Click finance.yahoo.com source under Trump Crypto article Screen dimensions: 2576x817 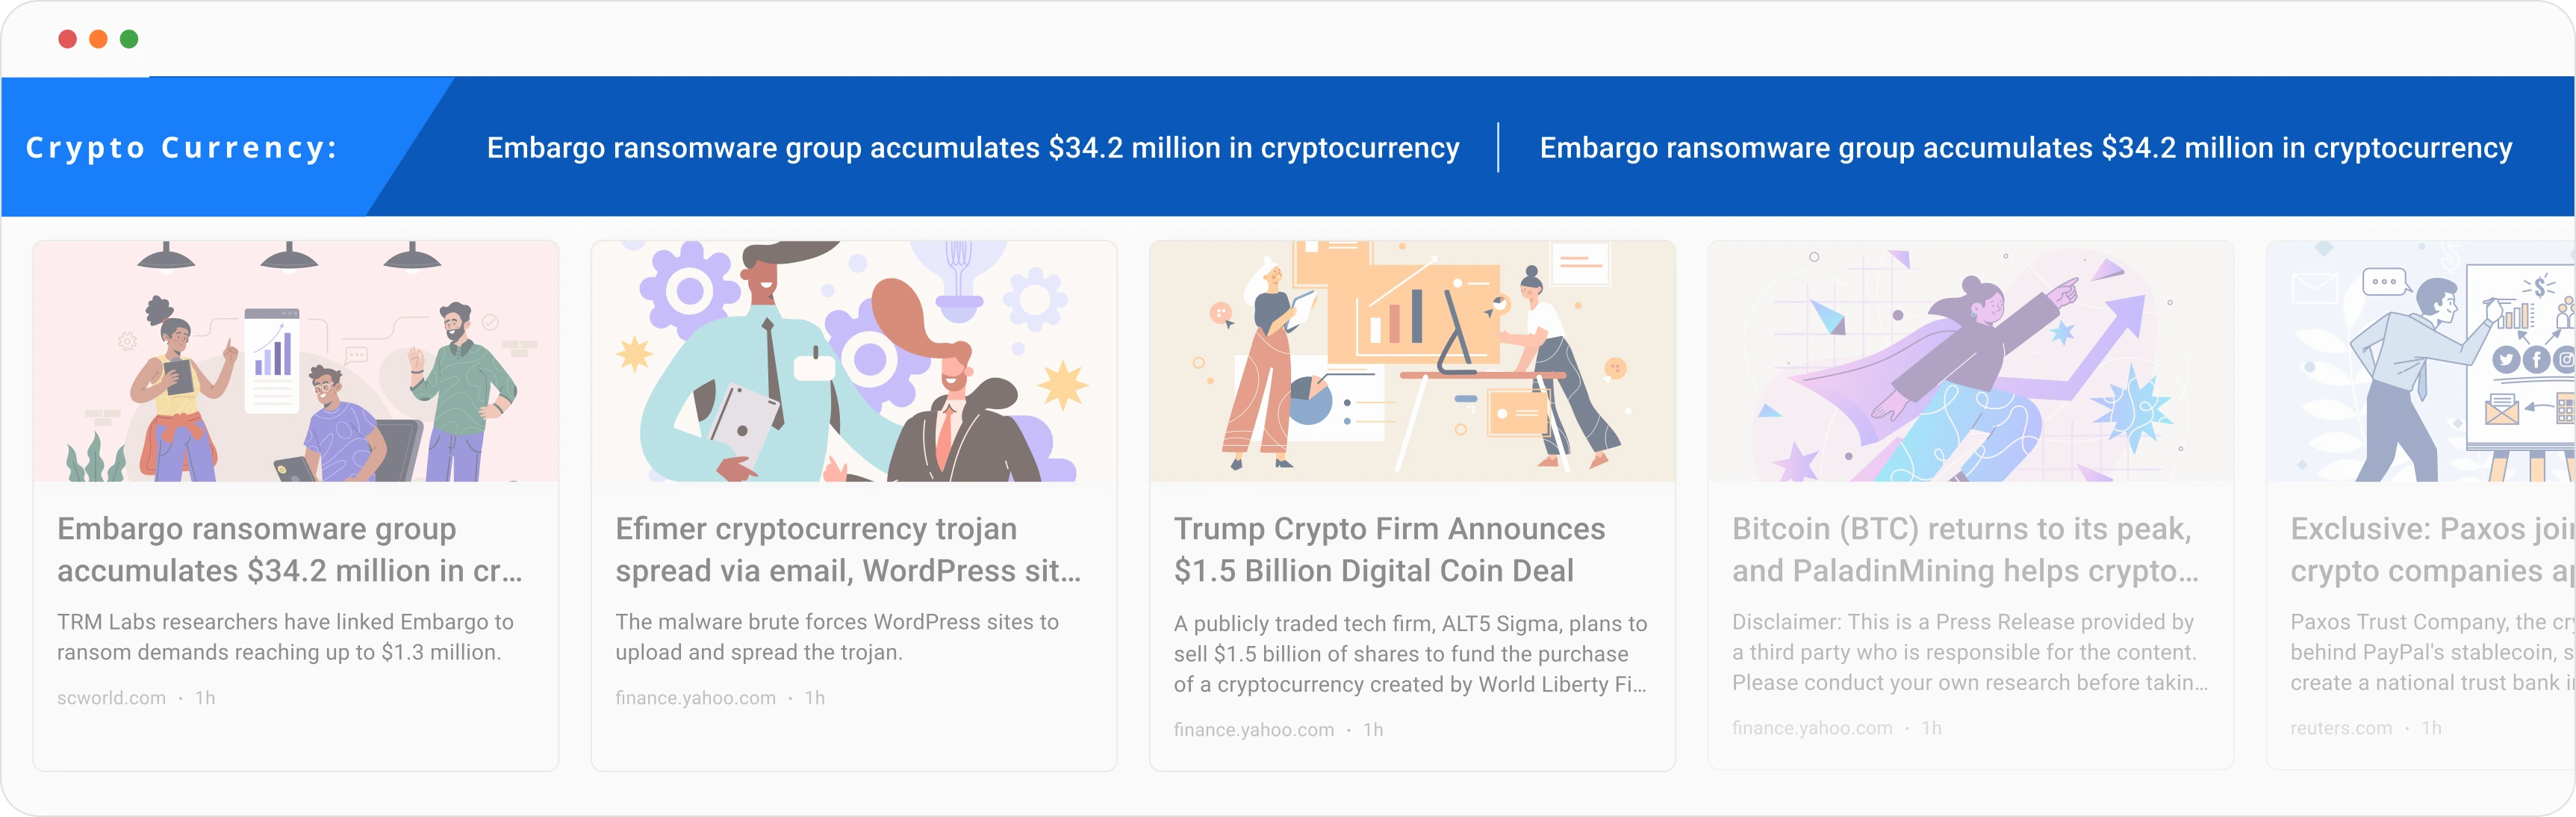coord(1253,730)
